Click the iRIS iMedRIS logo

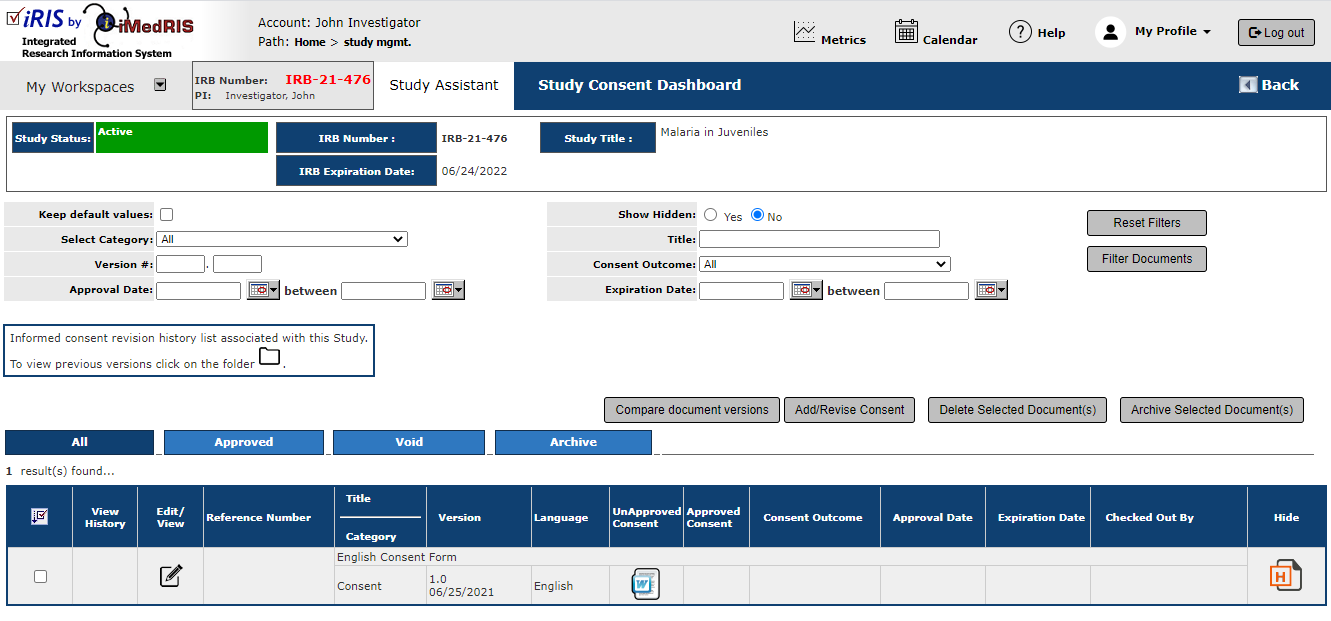coord(100,30)
